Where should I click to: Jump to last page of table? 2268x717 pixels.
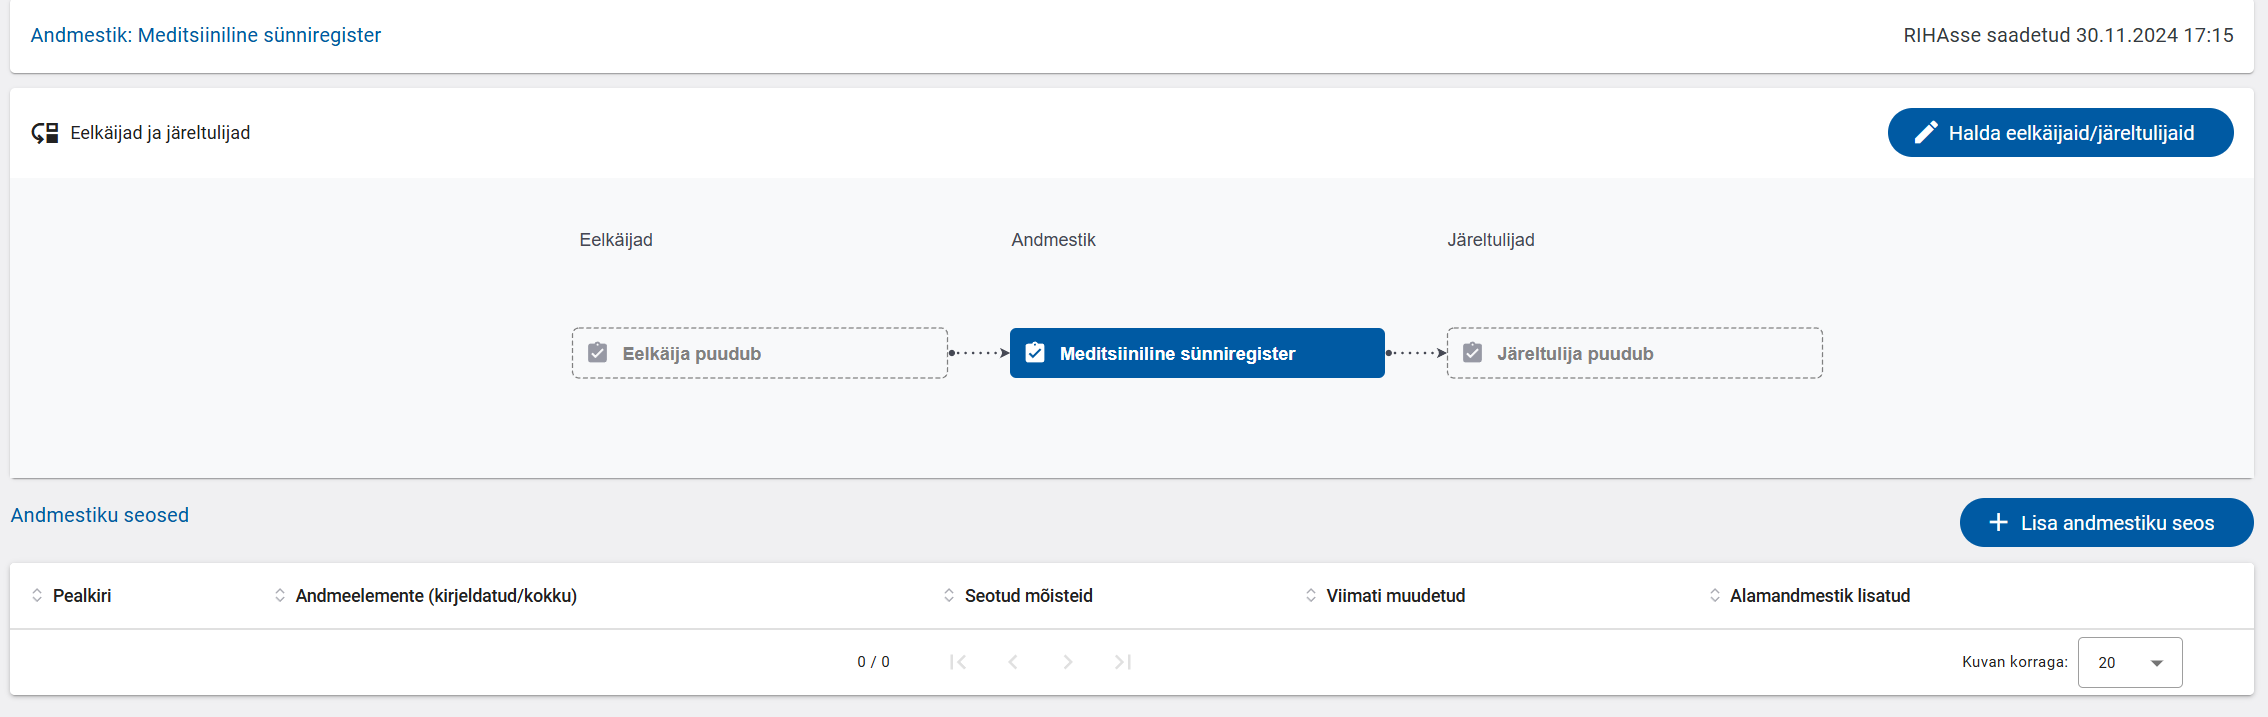tap(1123, 662)
